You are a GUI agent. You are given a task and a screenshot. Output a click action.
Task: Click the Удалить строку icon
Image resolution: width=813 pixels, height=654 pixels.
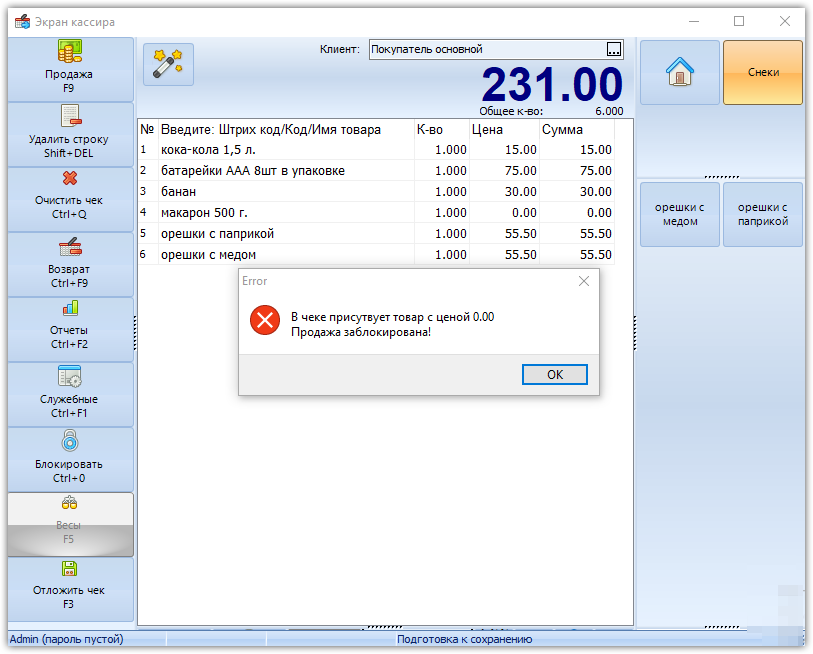[71, 116]
